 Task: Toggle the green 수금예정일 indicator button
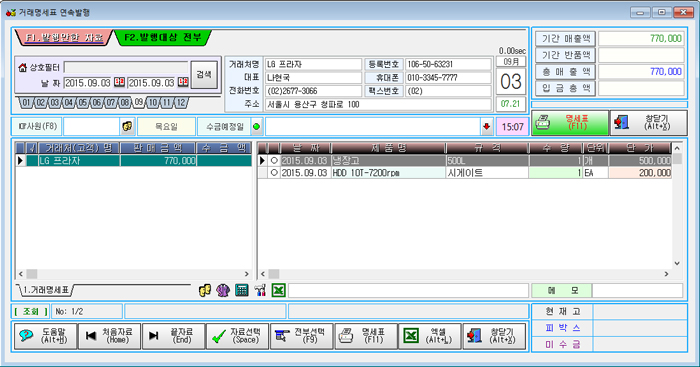257,127
